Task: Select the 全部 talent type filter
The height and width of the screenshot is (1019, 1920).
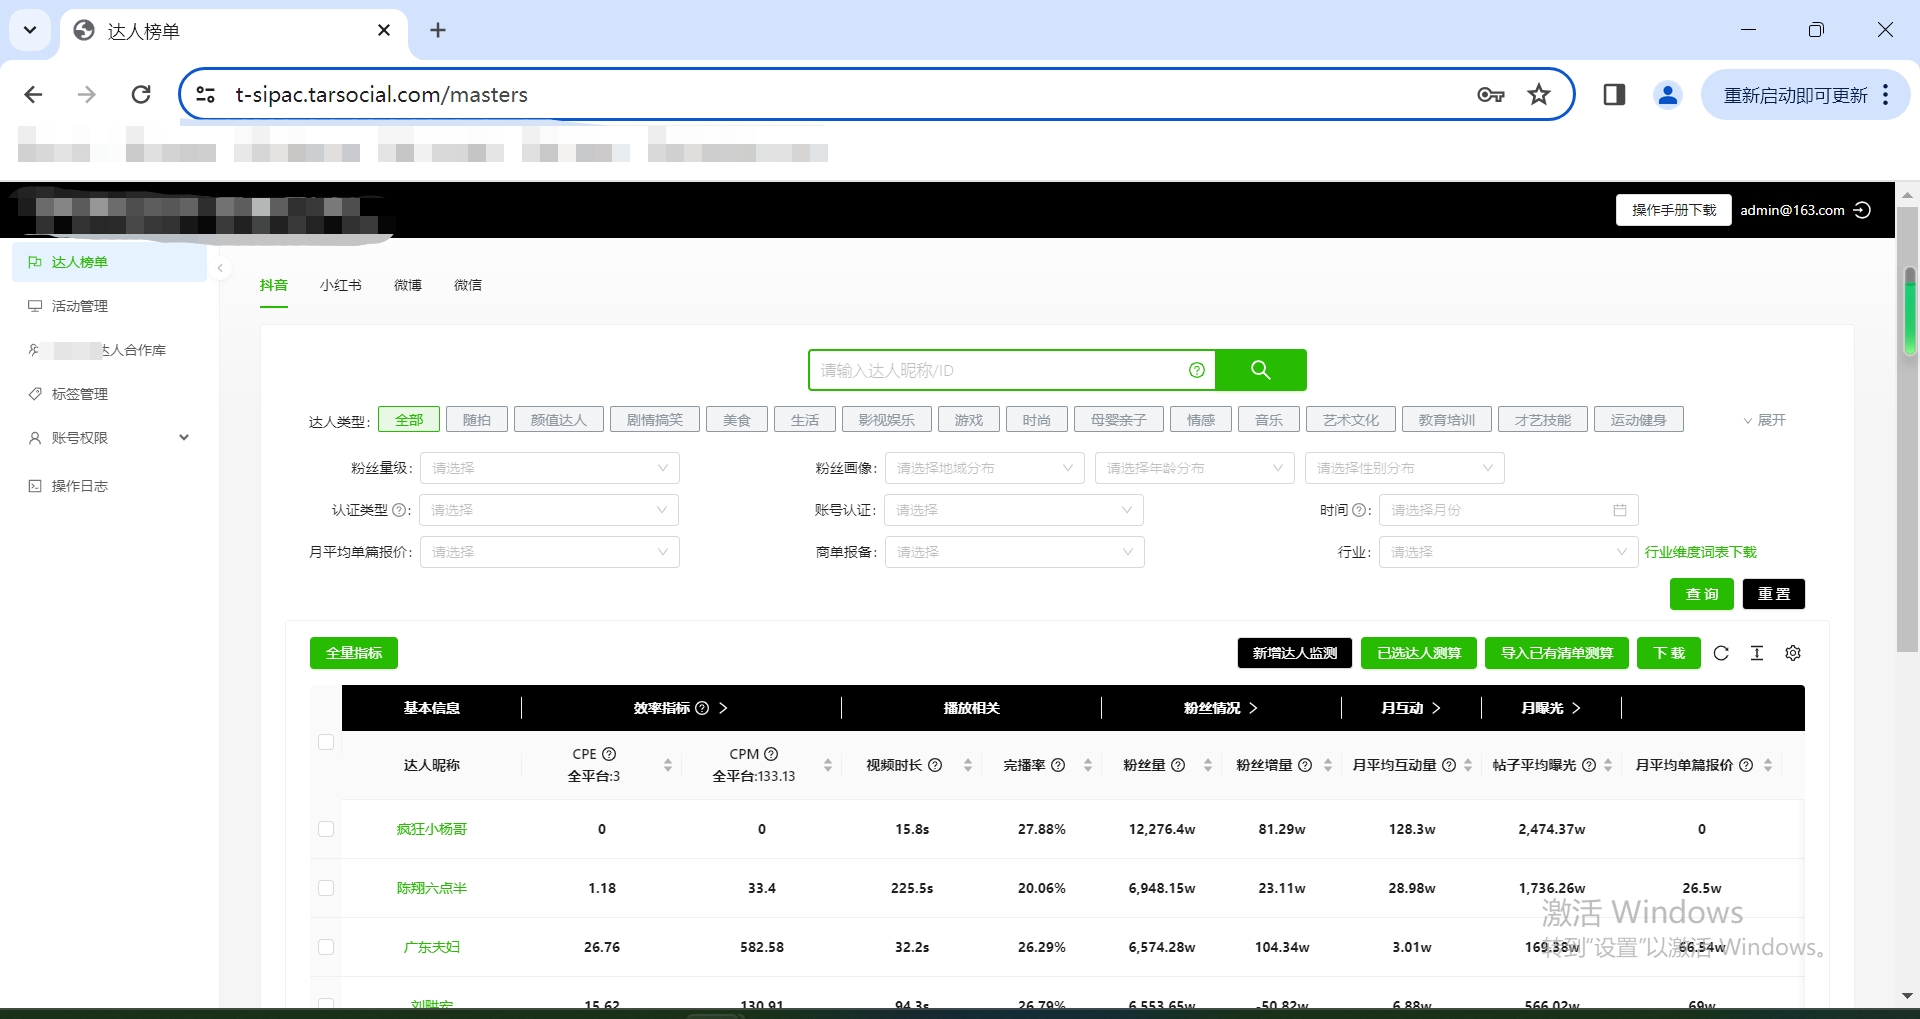Action: point(409,420)
